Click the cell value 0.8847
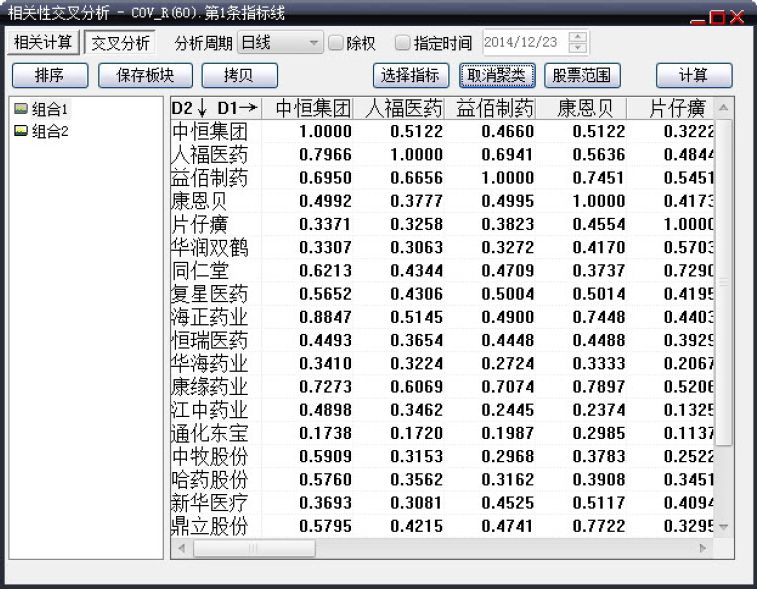This screenshot has height=589, width=757. tap(325, 317)
